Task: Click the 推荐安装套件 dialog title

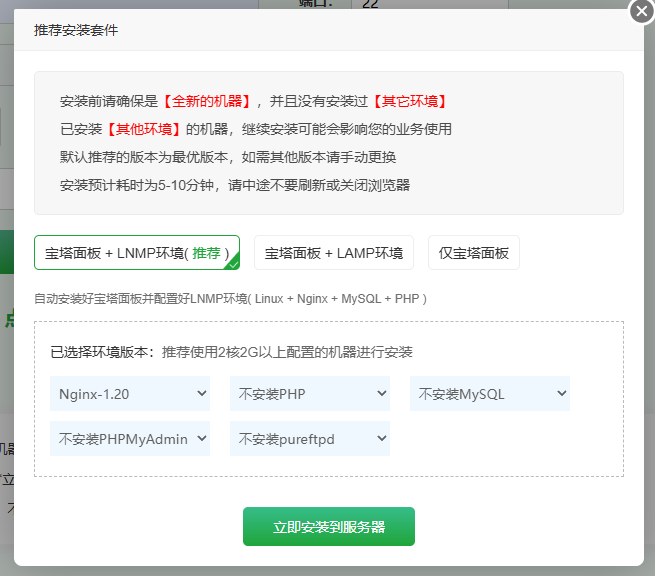Action: pyautogui.click(x=76, y=30)
